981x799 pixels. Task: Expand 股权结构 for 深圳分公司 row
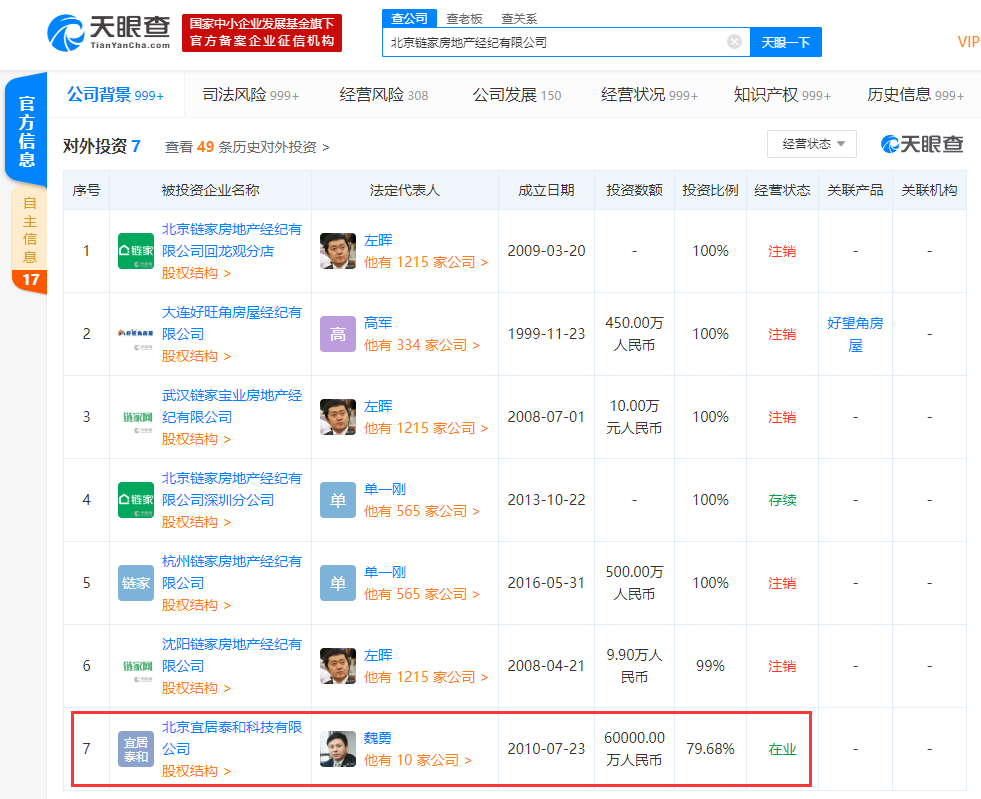click(x=196, y=522)
